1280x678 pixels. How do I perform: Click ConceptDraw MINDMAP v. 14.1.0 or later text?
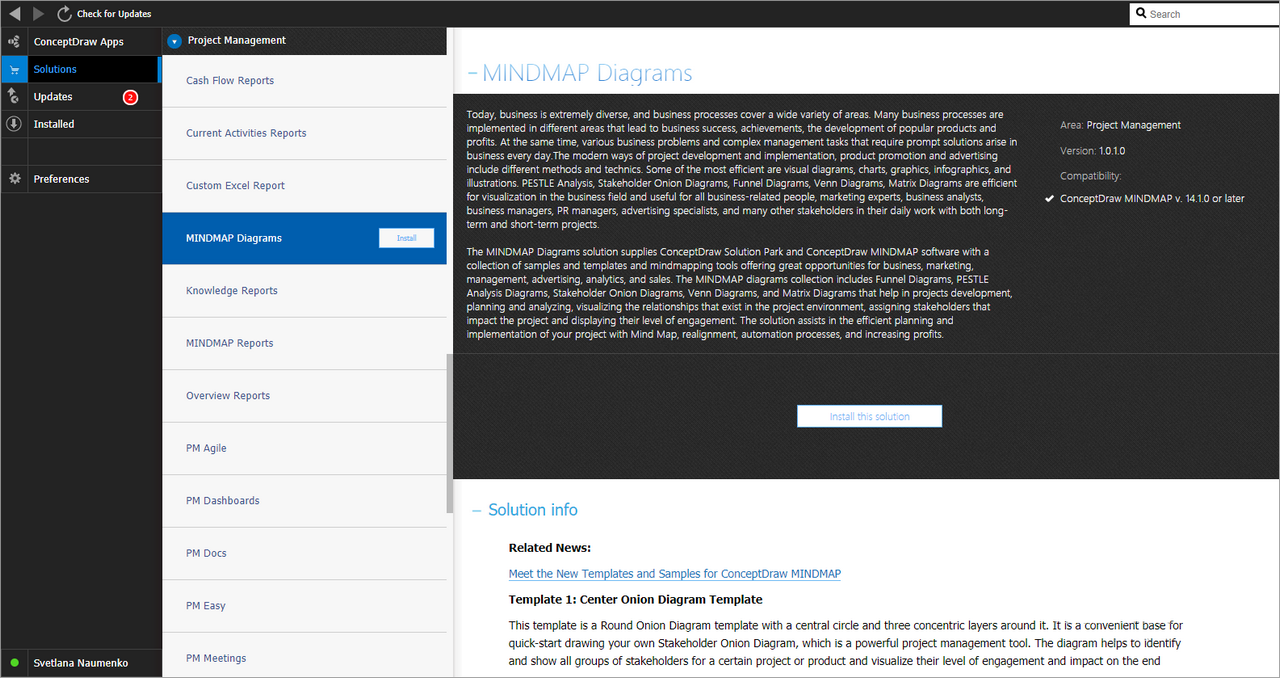[1152, 199]
